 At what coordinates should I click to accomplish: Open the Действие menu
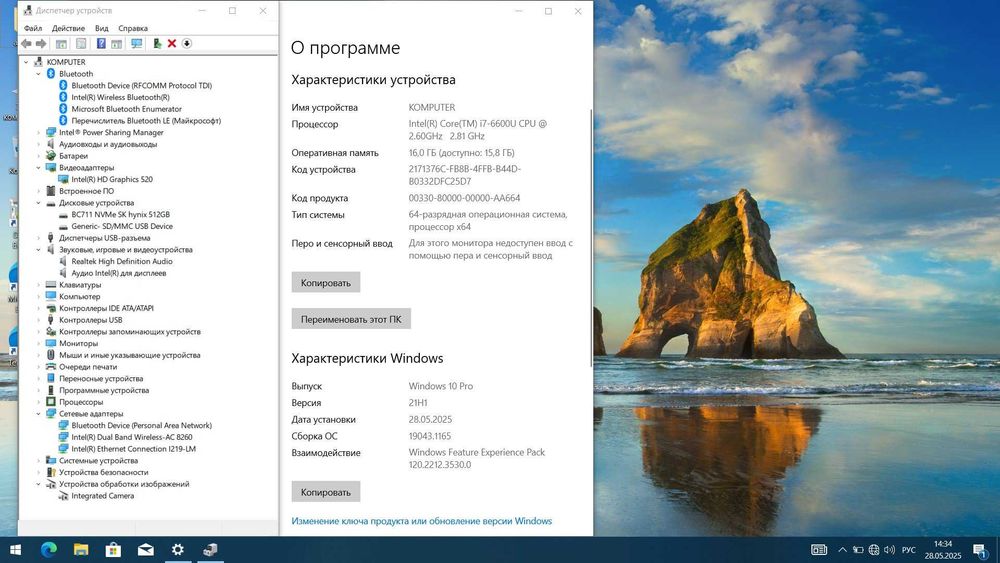[68, 28]
